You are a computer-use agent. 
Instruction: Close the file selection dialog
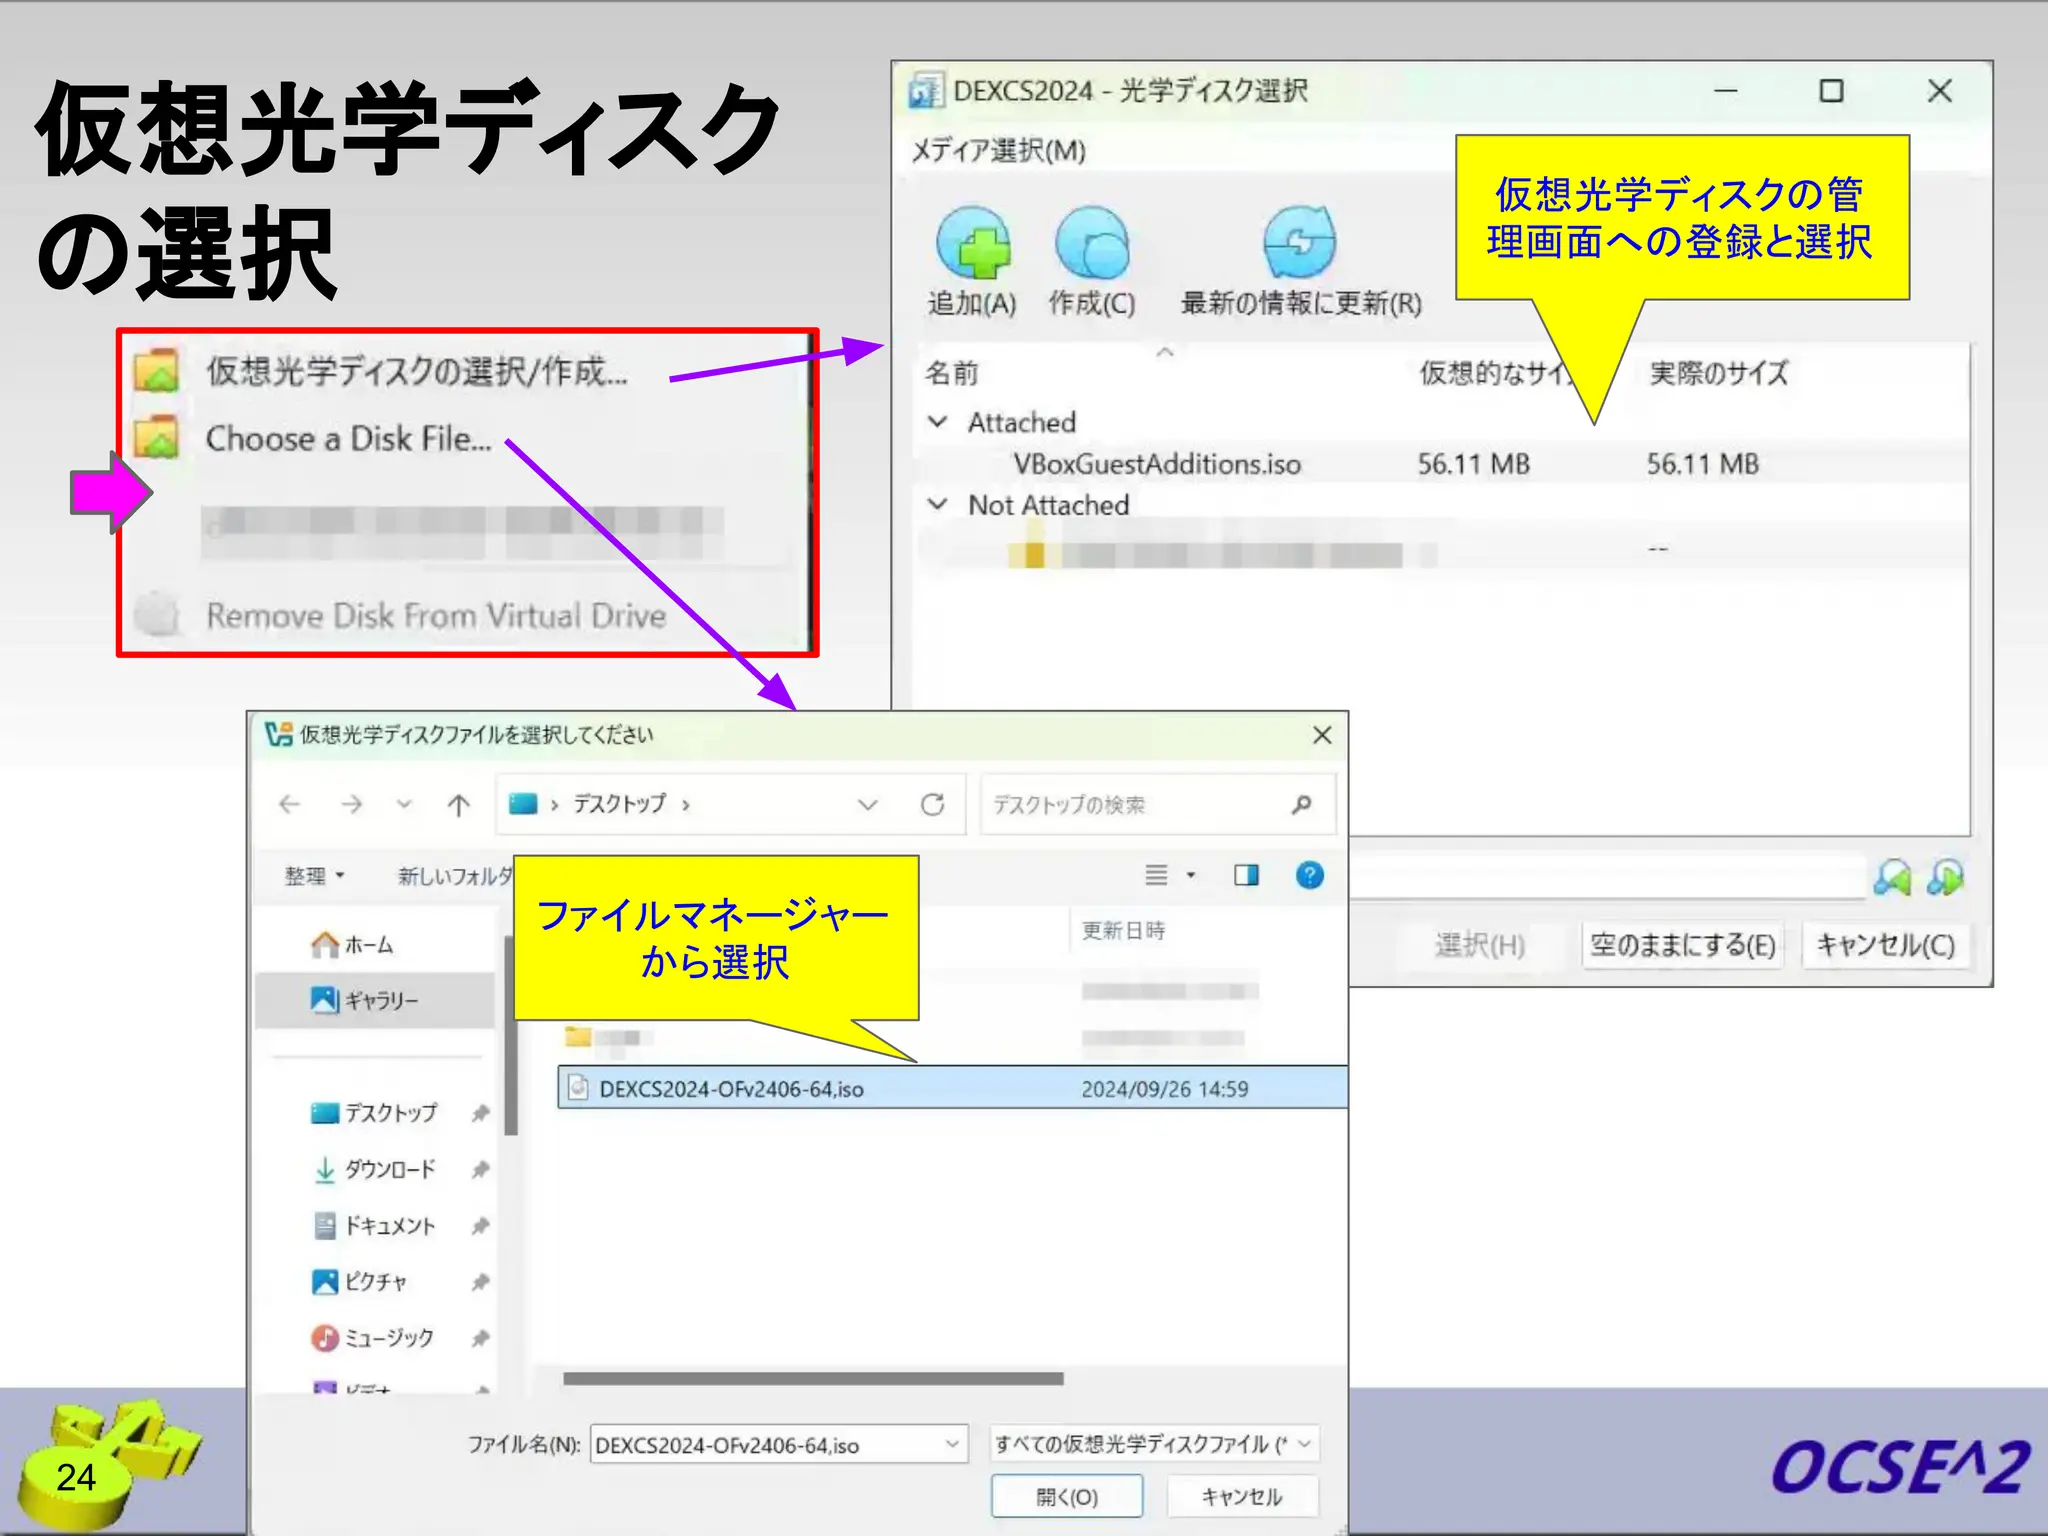(1322, 735)
